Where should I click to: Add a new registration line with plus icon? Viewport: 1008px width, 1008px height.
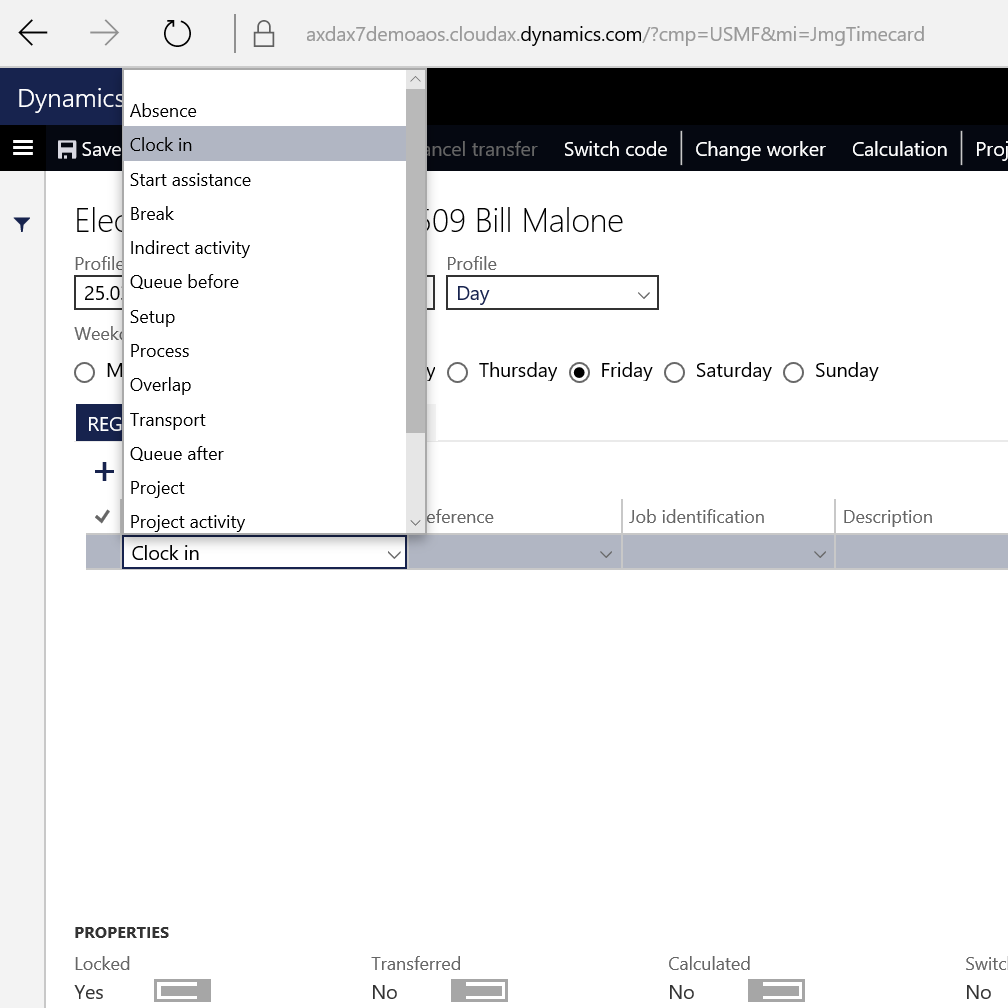coord(104,471)
